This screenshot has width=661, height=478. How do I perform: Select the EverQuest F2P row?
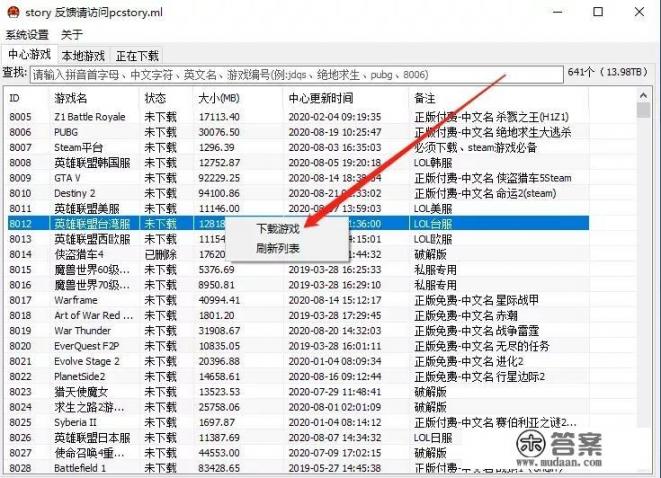298,346
